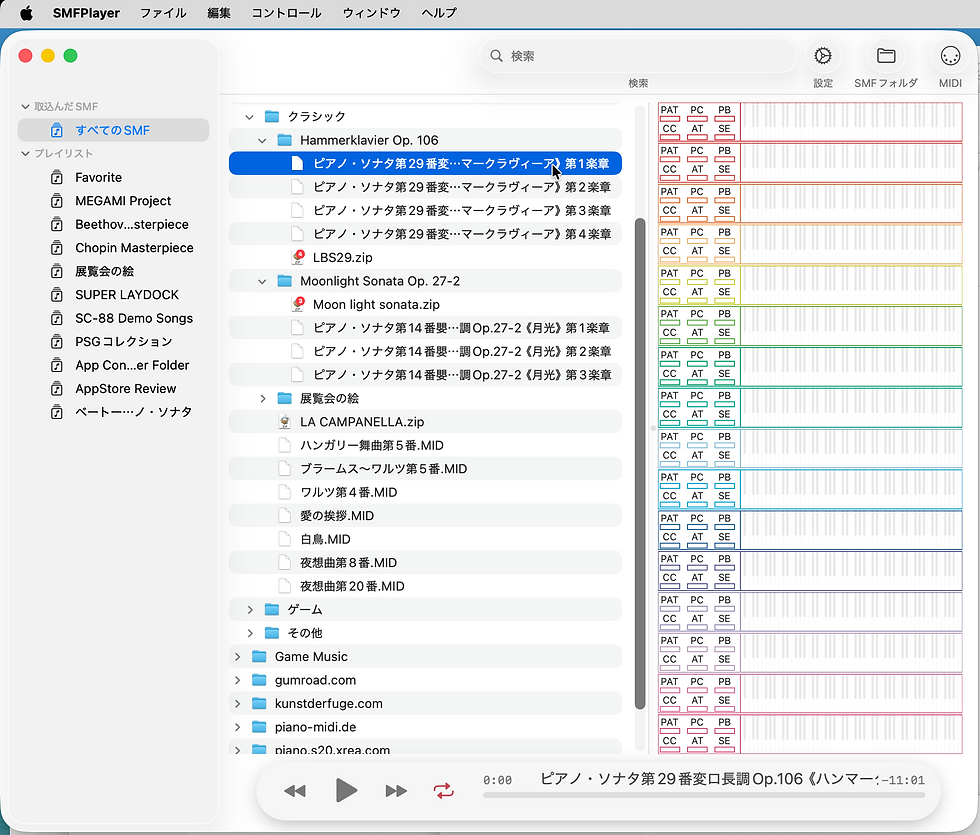
Task: Click the search magnifier icon
Action: 496,56
